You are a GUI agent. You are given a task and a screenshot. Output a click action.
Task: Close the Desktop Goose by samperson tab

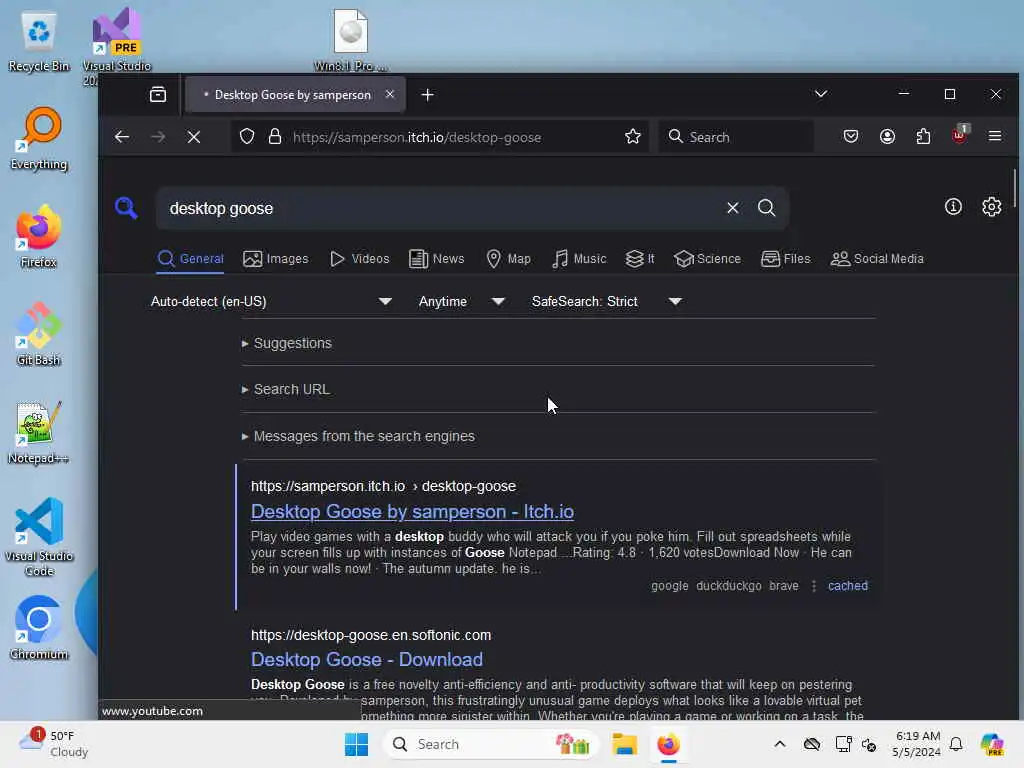pyautogui.click(x=390, y=95)
